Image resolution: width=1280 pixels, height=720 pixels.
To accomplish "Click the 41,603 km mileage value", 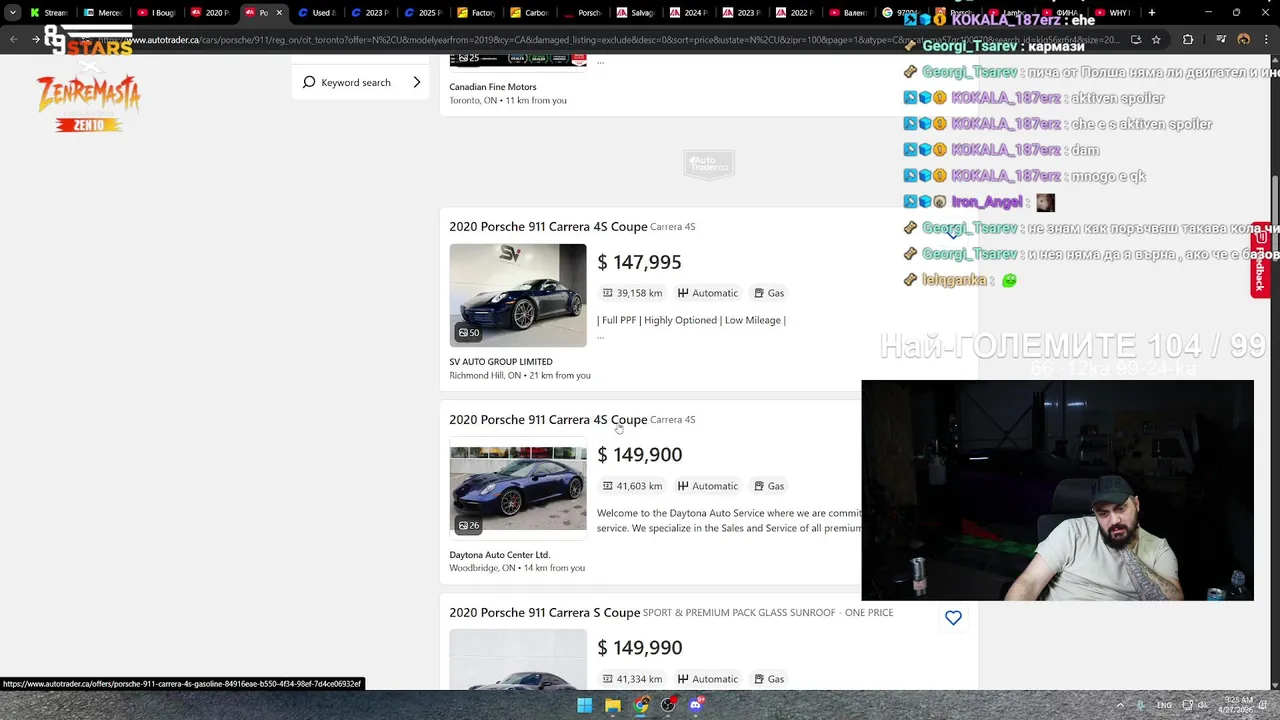I will [639, 486].
